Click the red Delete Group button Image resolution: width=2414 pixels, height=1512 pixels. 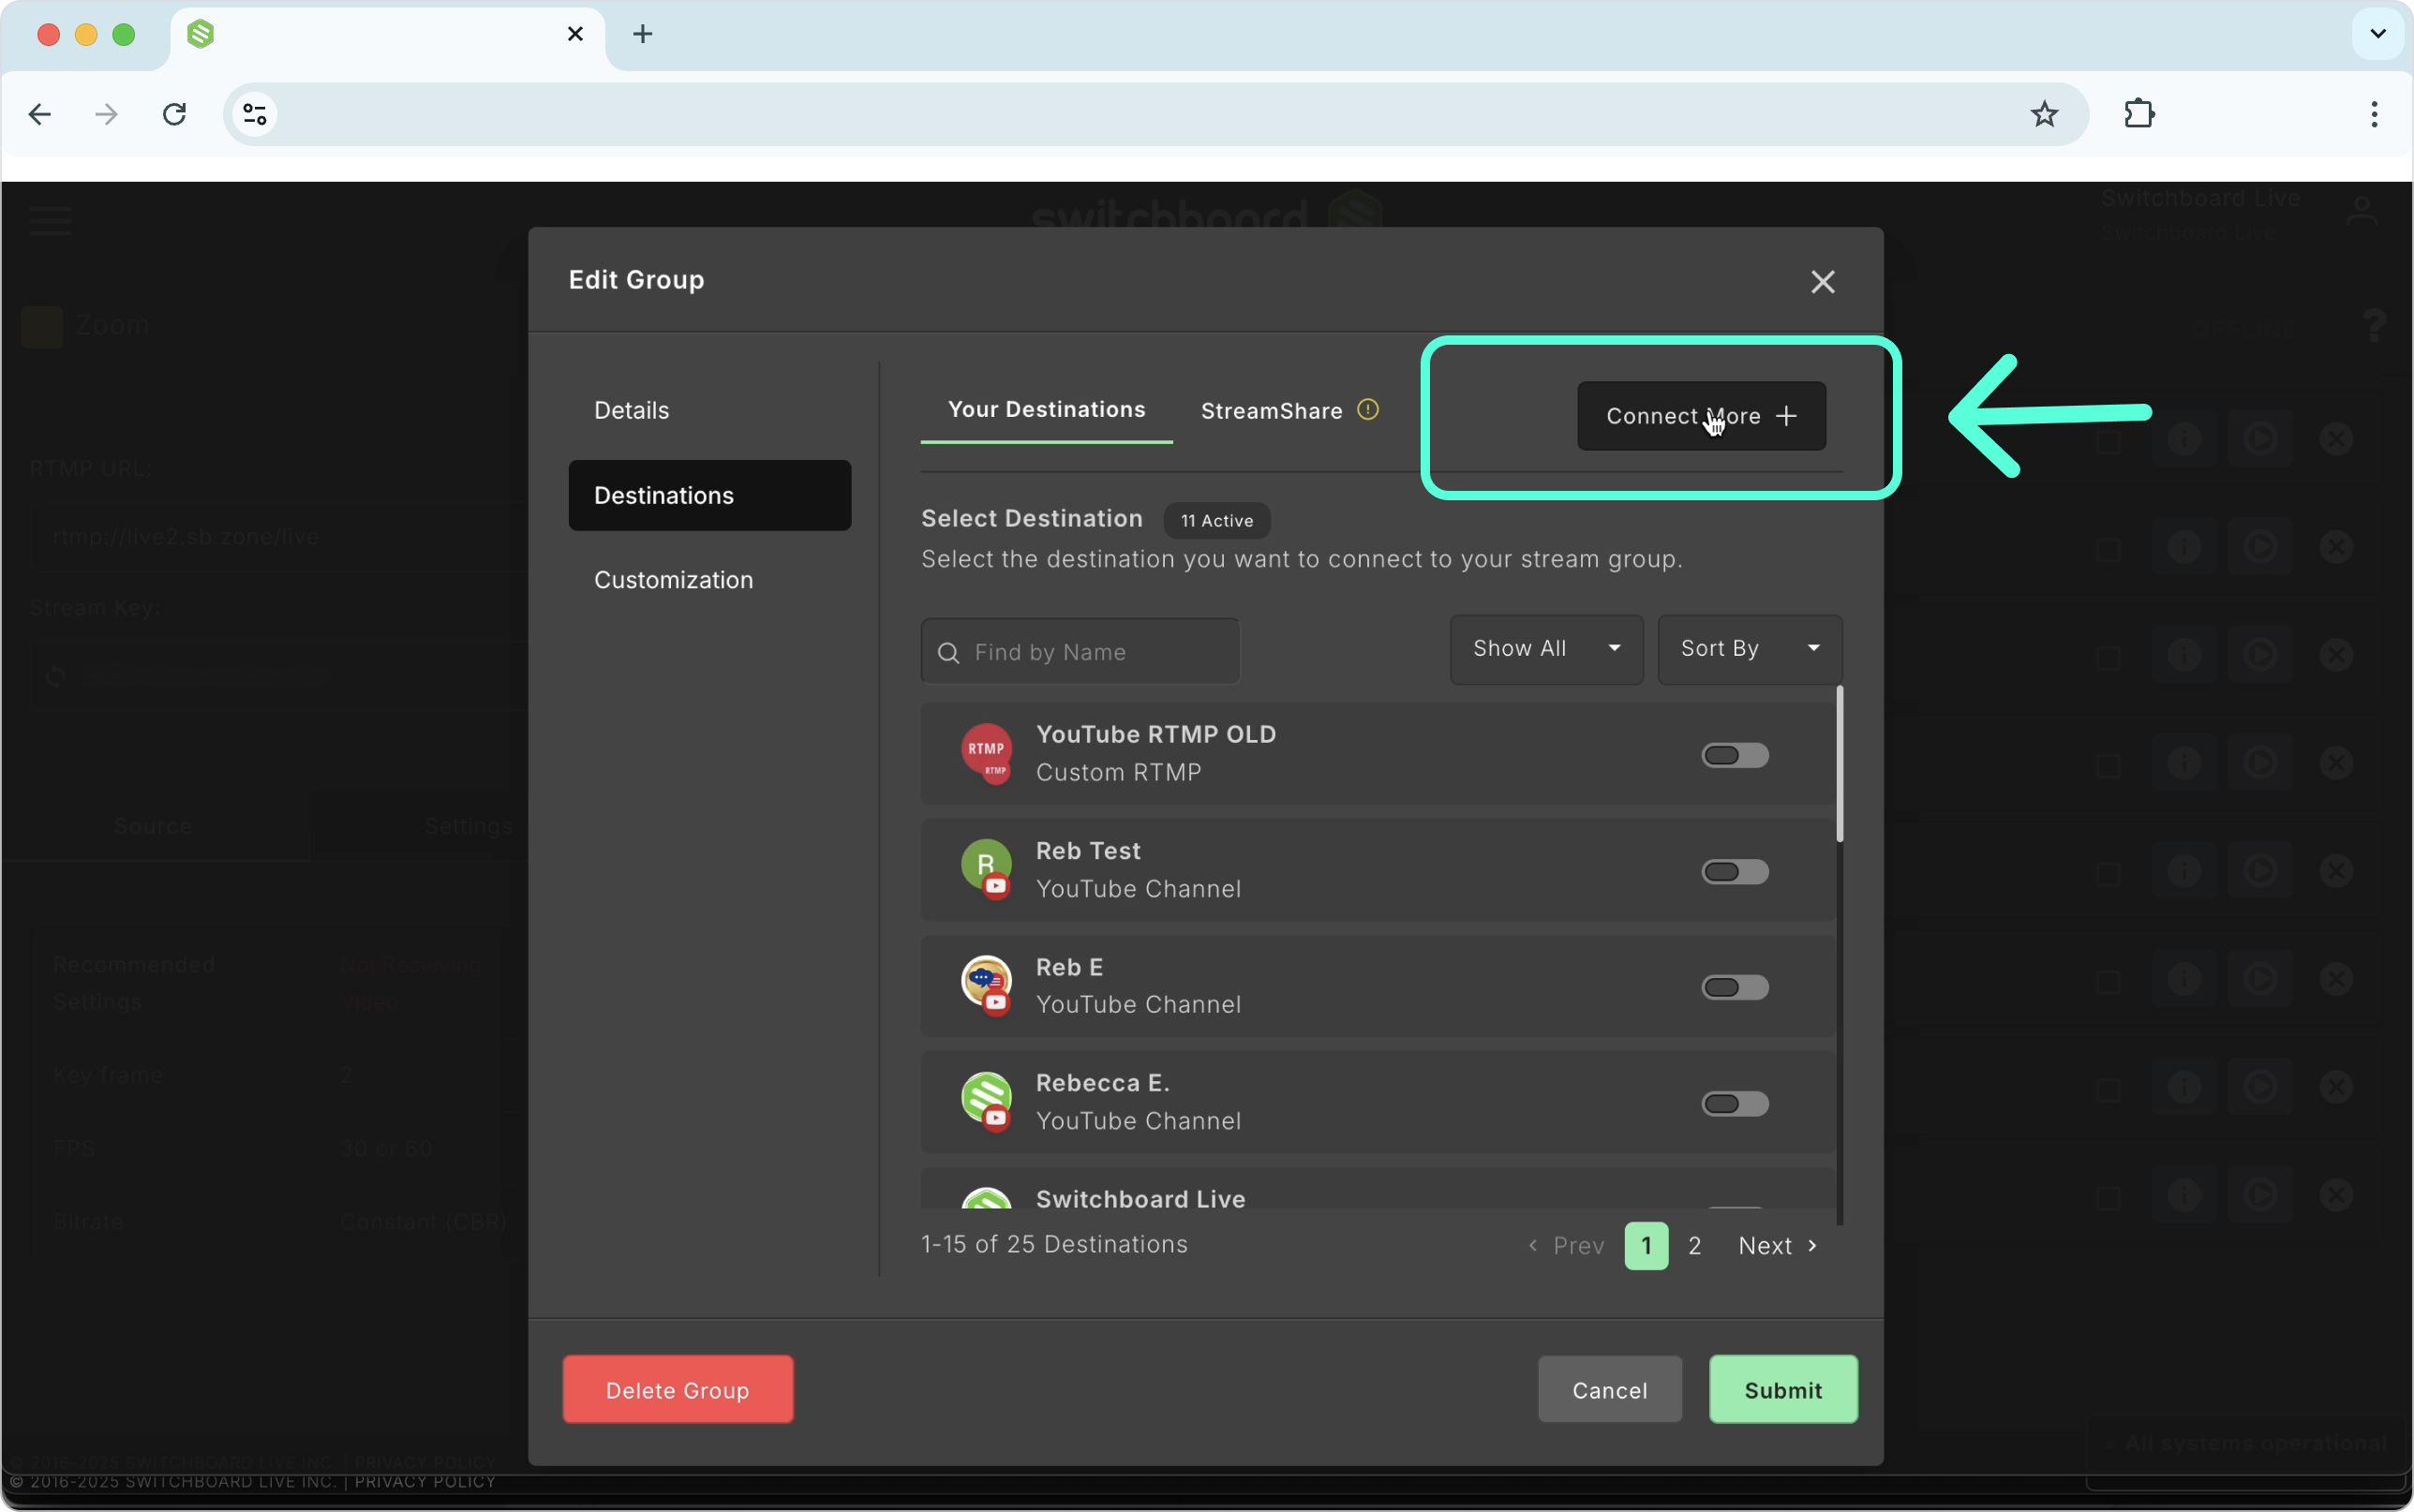coord(678,1389)
